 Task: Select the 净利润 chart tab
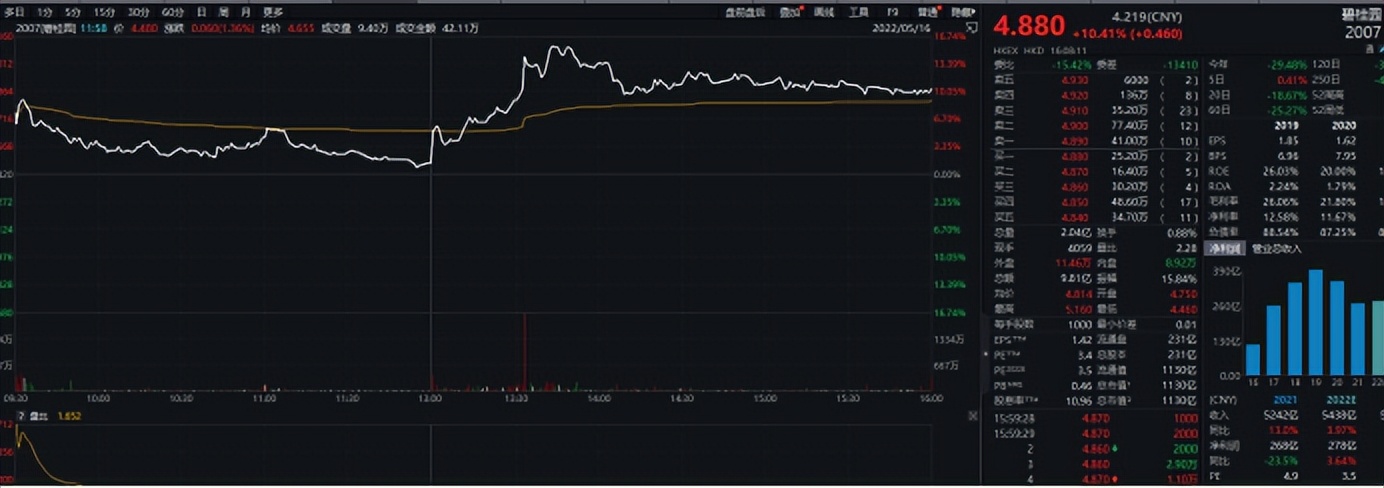click(1224, 248)
